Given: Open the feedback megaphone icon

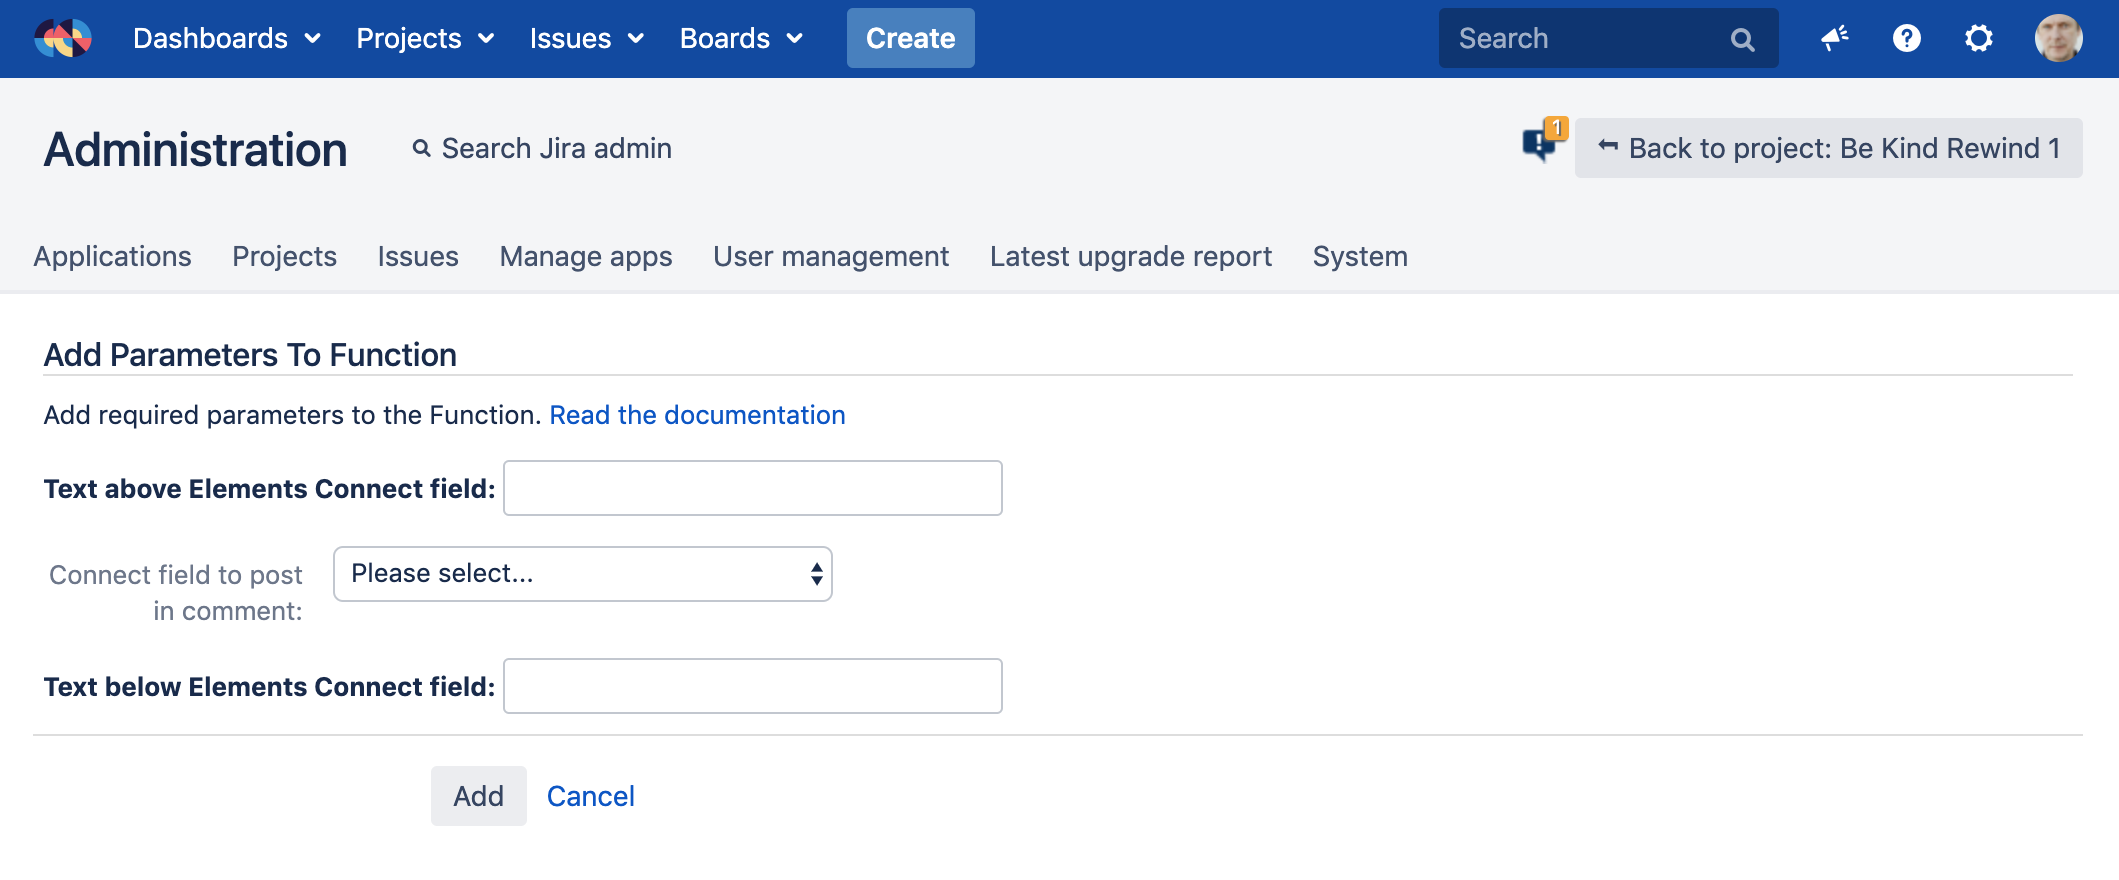Looking at the screenshot, I should (x=1834, y=38).
